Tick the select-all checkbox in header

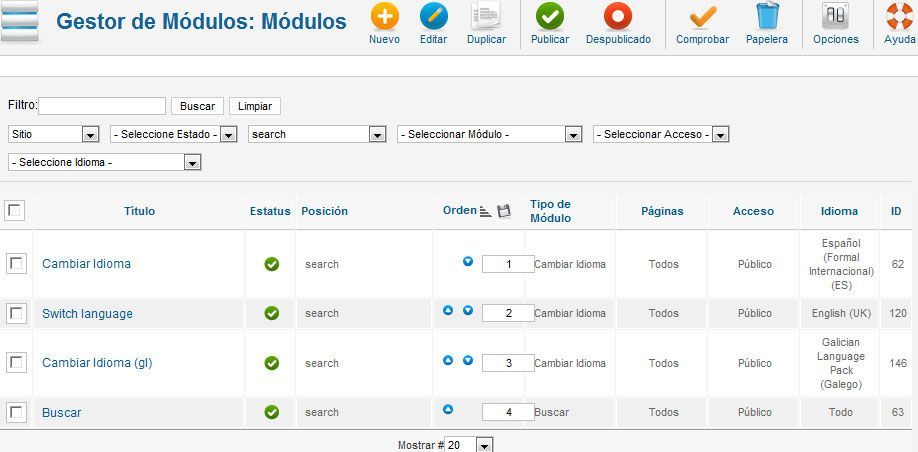coord(14,210)
